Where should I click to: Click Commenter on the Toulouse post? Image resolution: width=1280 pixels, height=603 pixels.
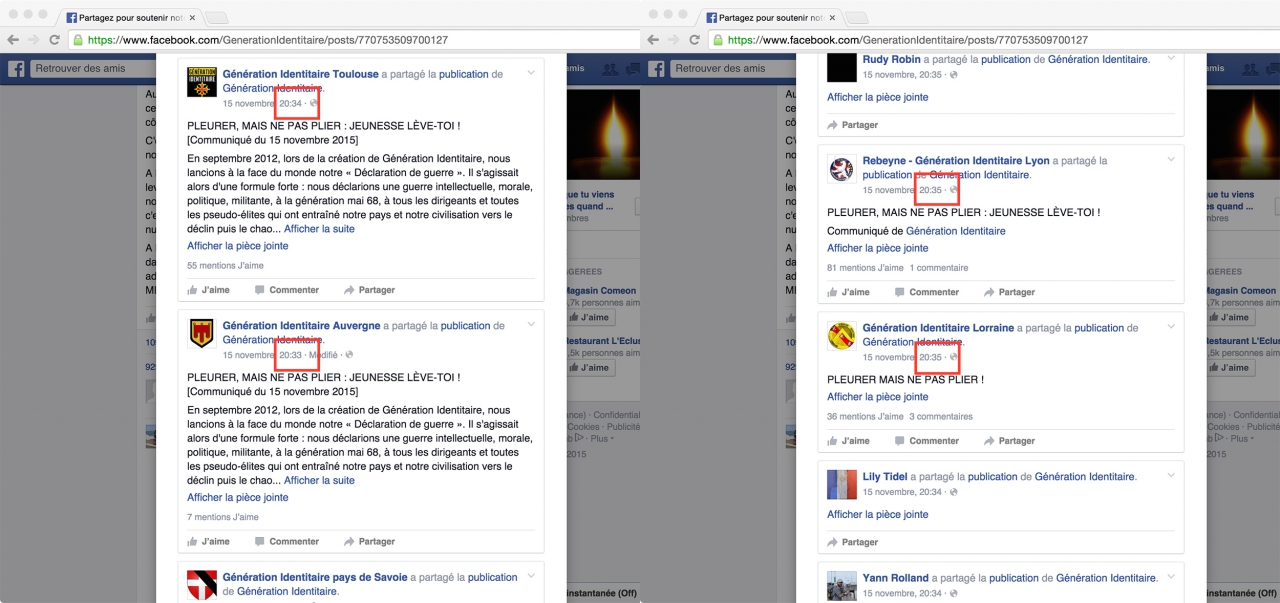pos(287,290)
